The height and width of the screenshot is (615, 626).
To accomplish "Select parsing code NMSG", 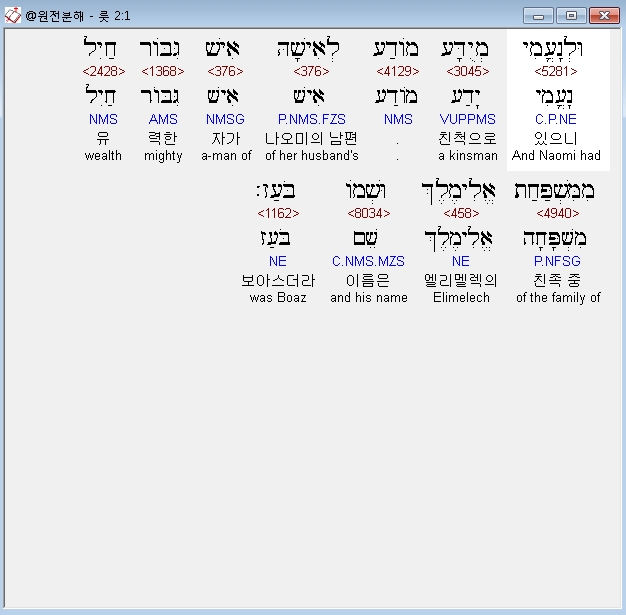I will point(225,119).
